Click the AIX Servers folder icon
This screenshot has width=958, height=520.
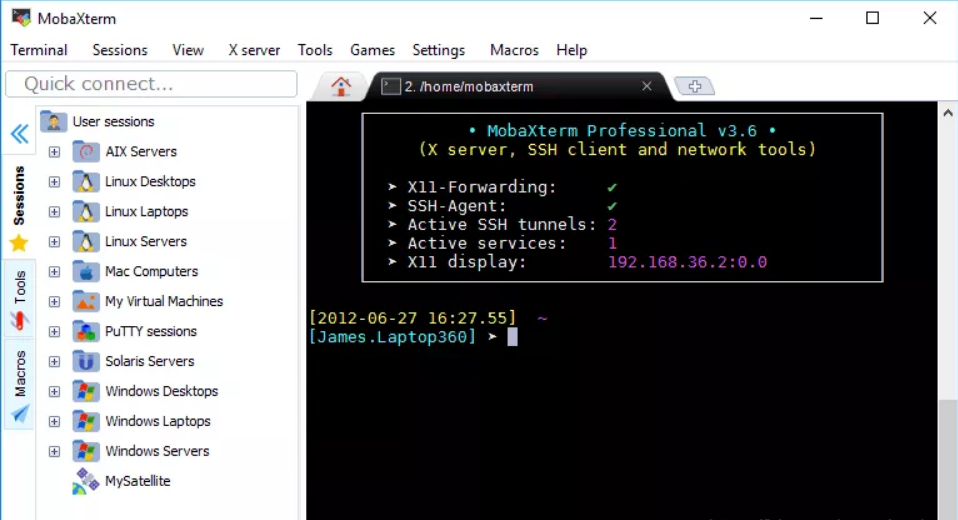click(x=86, y=152)
